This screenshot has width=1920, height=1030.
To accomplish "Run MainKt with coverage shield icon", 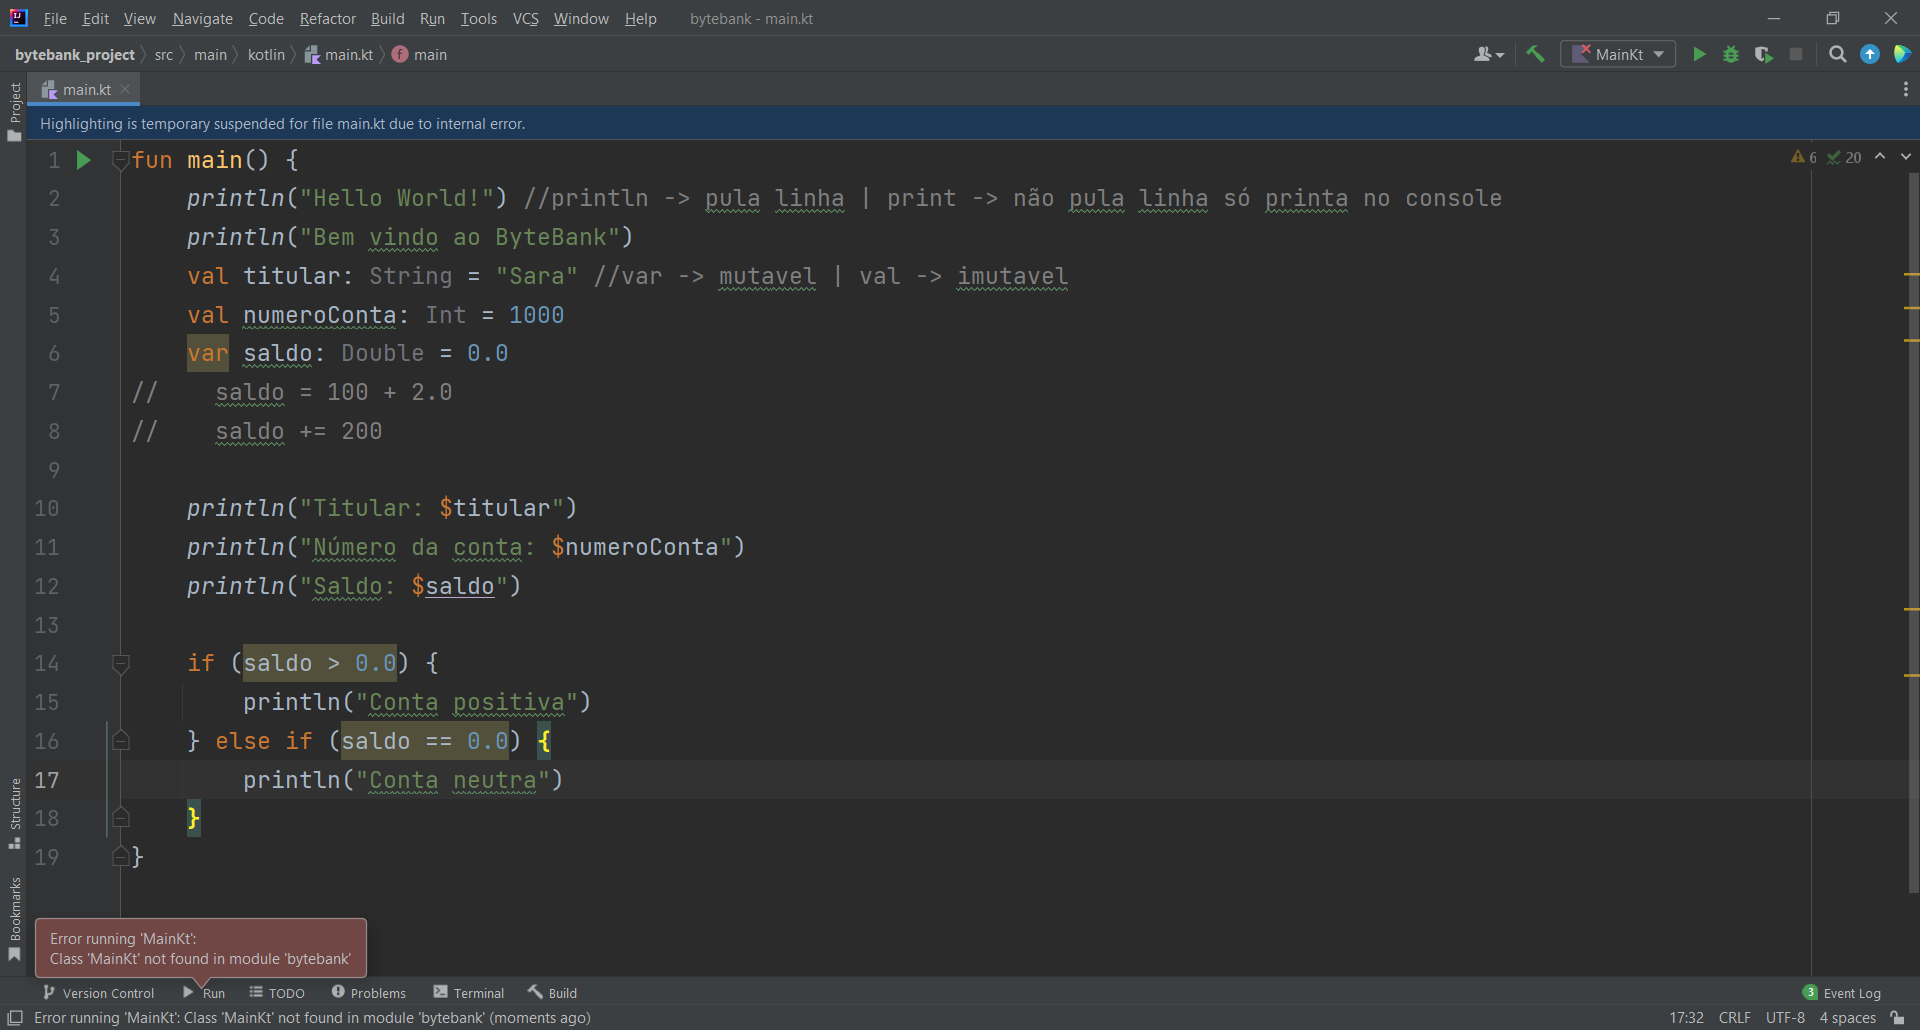I will coord(1764,55).
